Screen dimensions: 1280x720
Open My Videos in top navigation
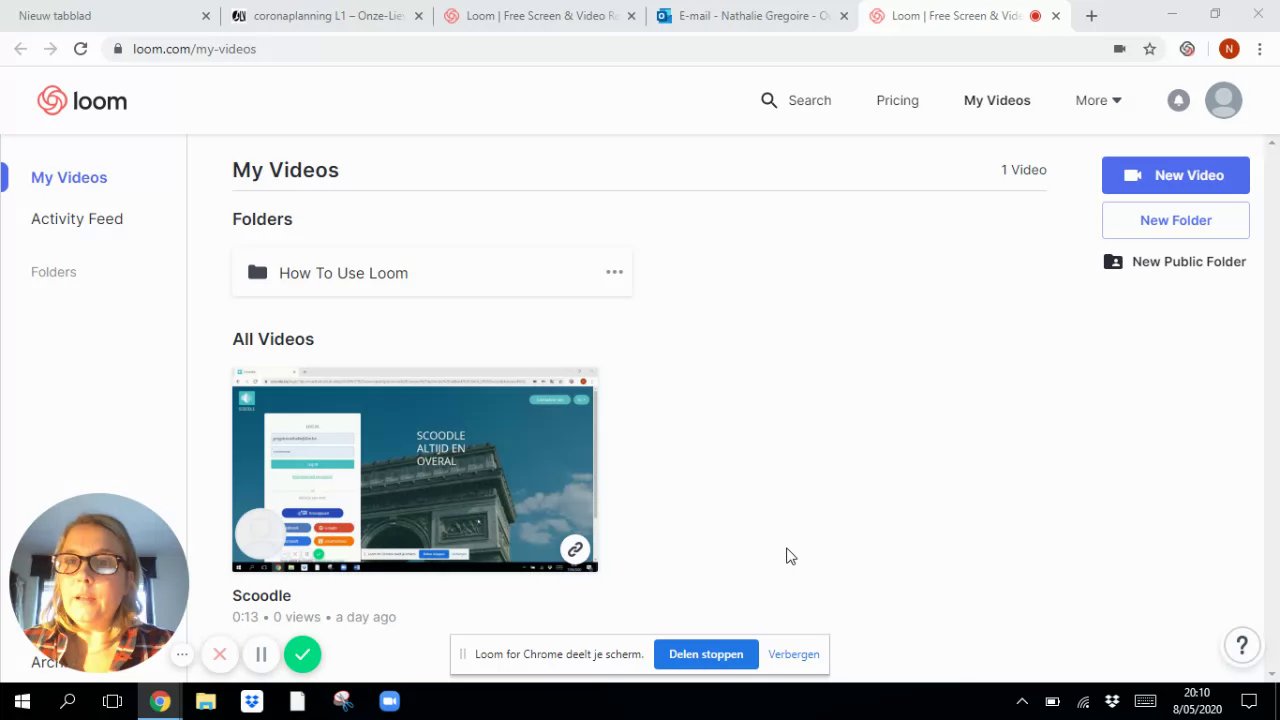[x=997, y=100]
